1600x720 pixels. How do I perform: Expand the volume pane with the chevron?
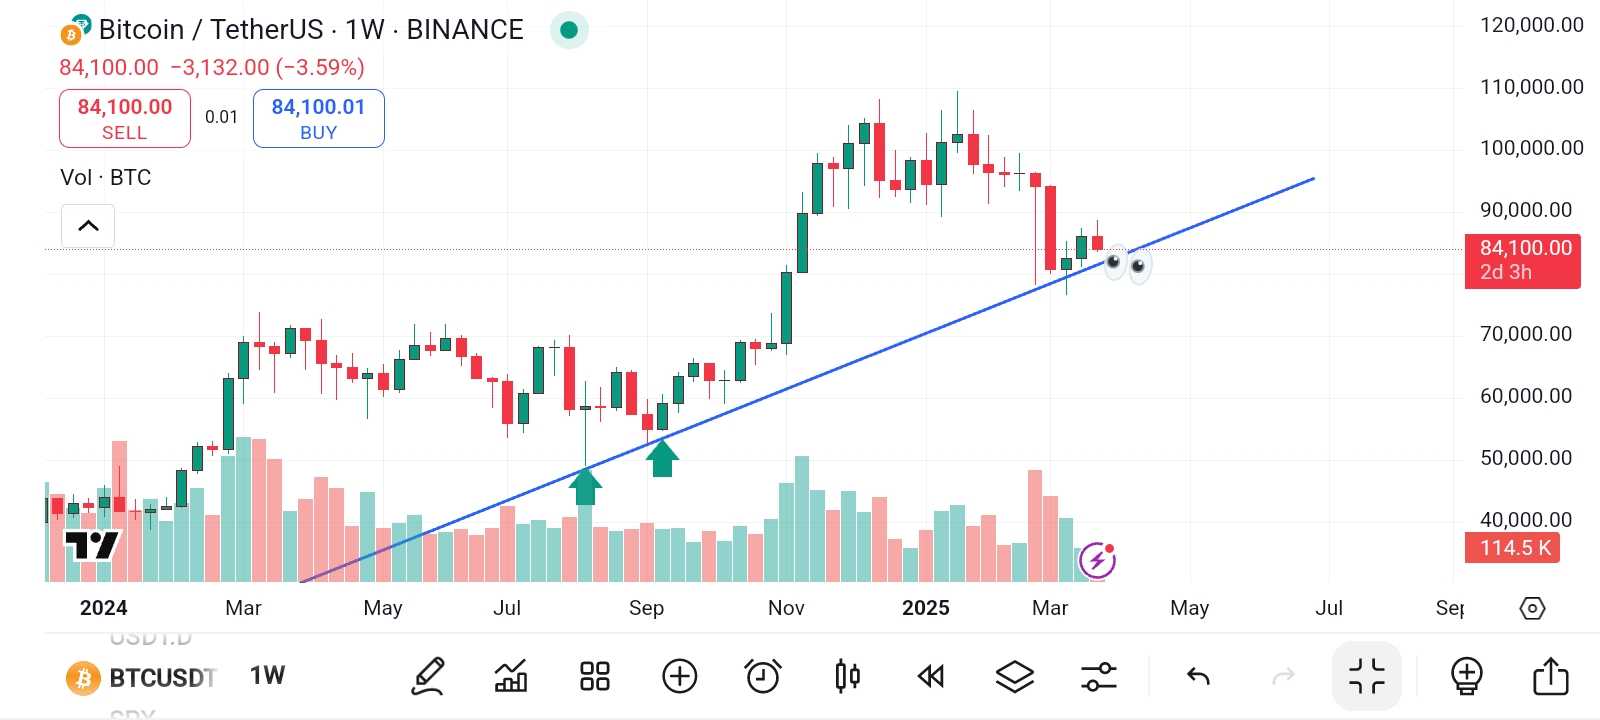point(87,225)
